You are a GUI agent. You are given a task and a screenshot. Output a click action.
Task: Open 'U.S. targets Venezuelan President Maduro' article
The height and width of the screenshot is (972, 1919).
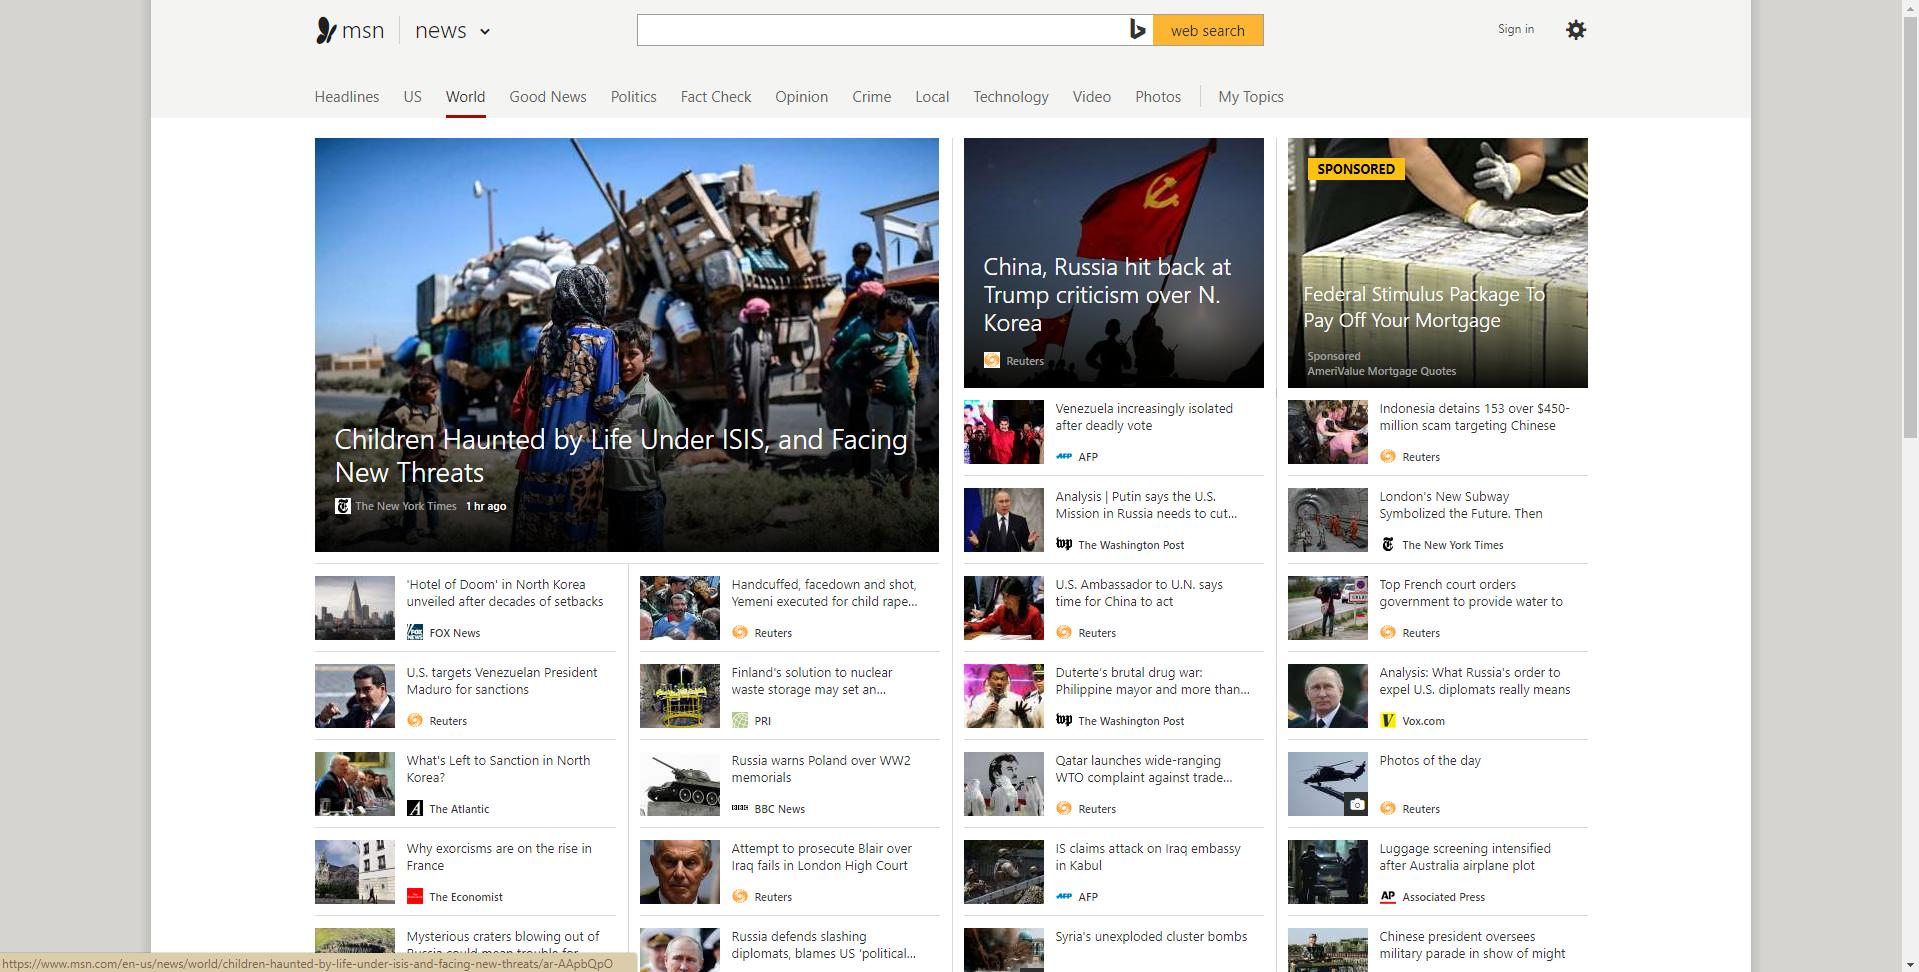coord(502,681)
